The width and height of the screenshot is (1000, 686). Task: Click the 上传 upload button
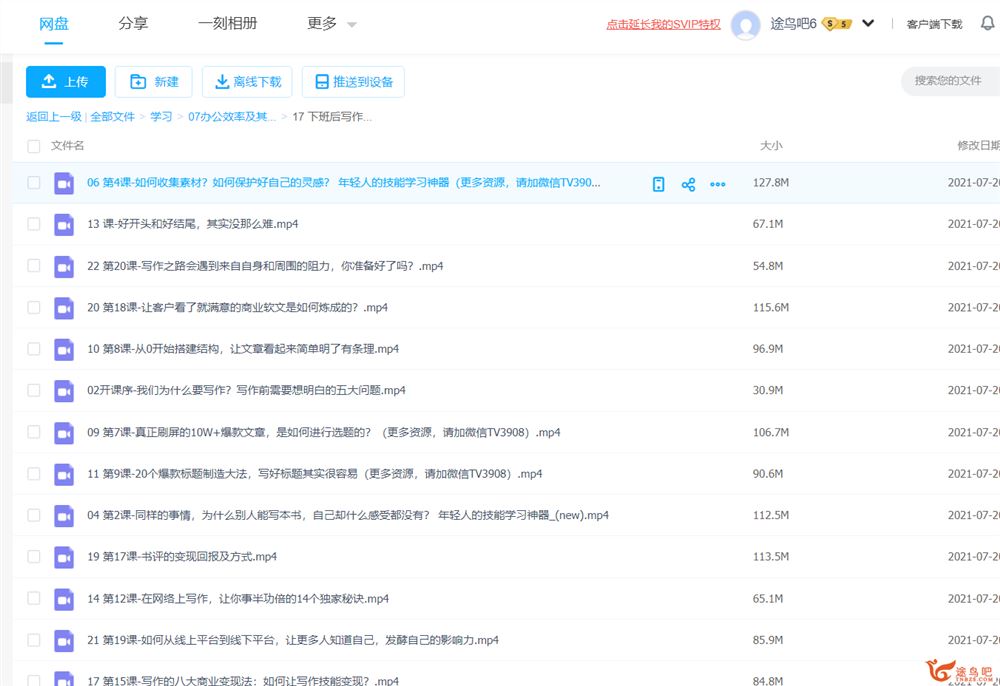[x=66, y=82]
